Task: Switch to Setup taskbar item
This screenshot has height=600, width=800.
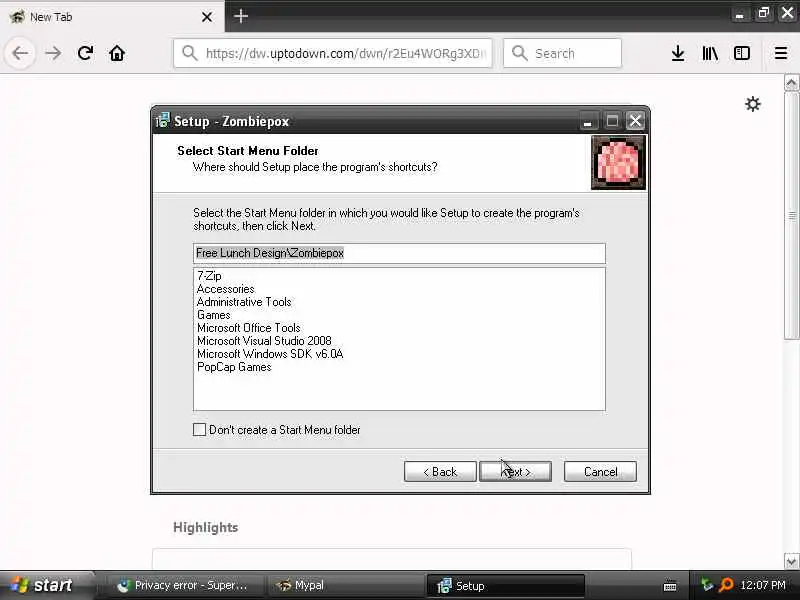Action: point(505,585)
